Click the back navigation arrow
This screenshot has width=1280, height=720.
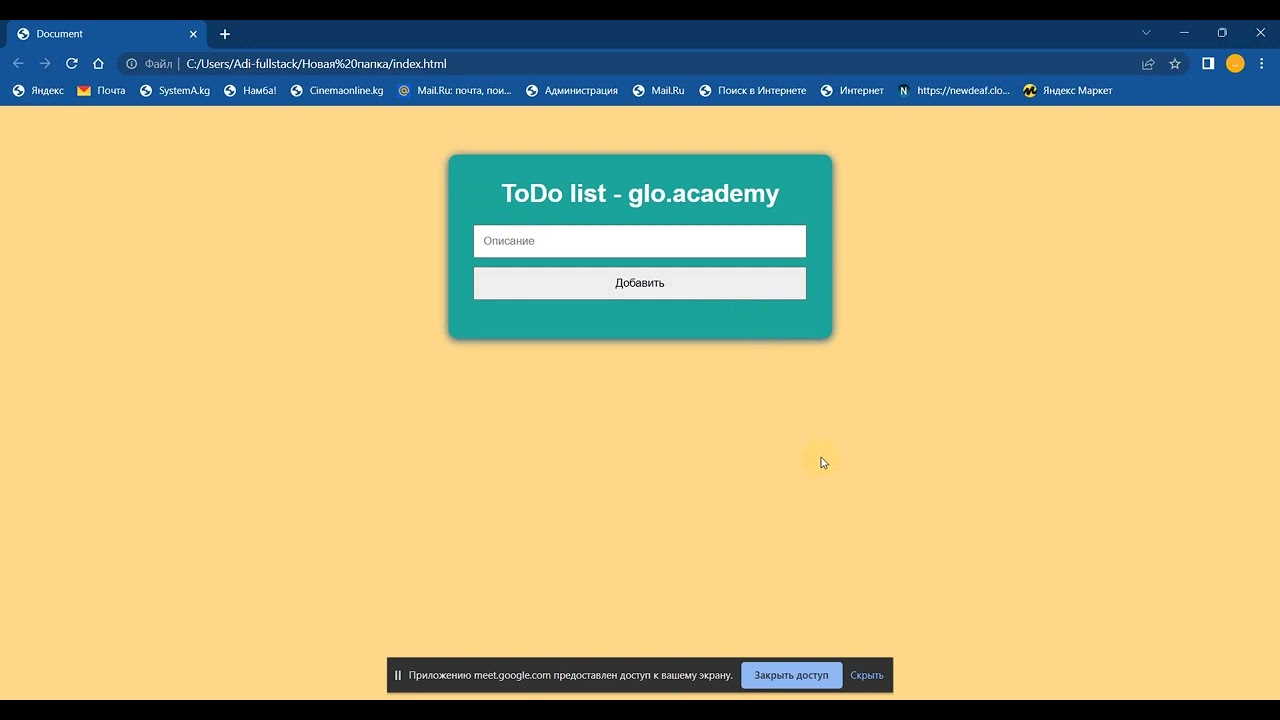(18, 63)
